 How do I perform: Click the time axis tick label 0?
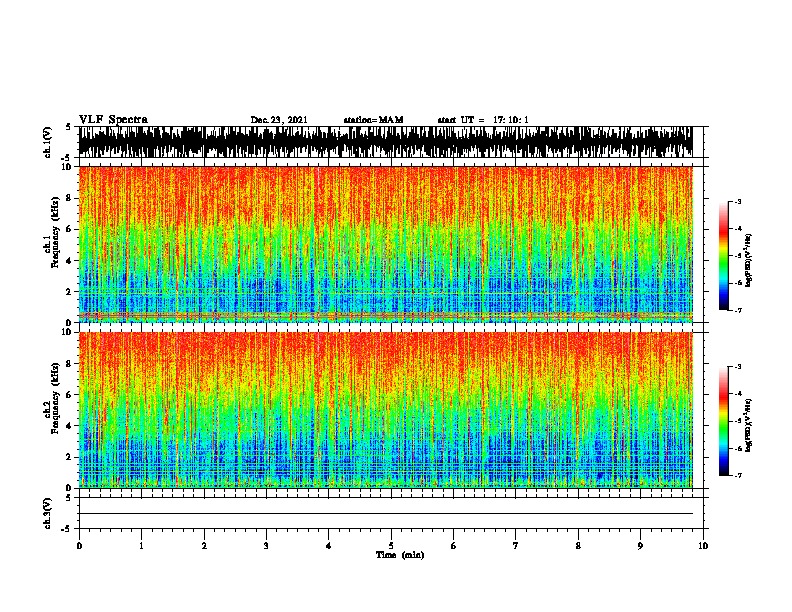coord(79,546)
